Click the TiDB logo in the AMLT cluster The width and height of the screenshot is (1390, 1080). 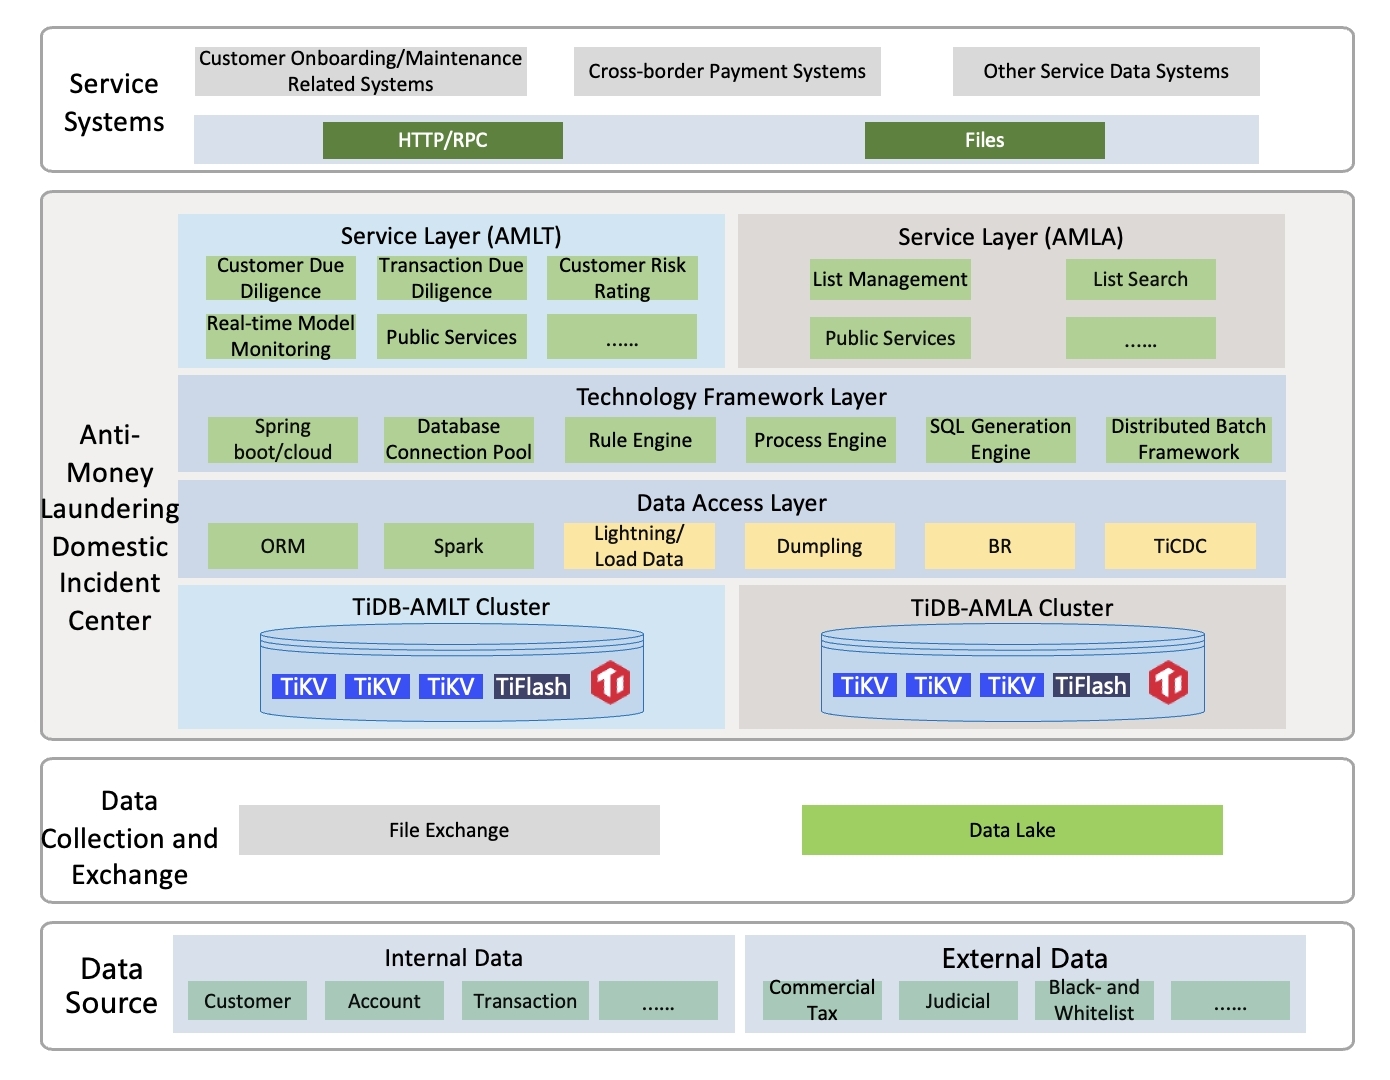[x=610, y=683]
